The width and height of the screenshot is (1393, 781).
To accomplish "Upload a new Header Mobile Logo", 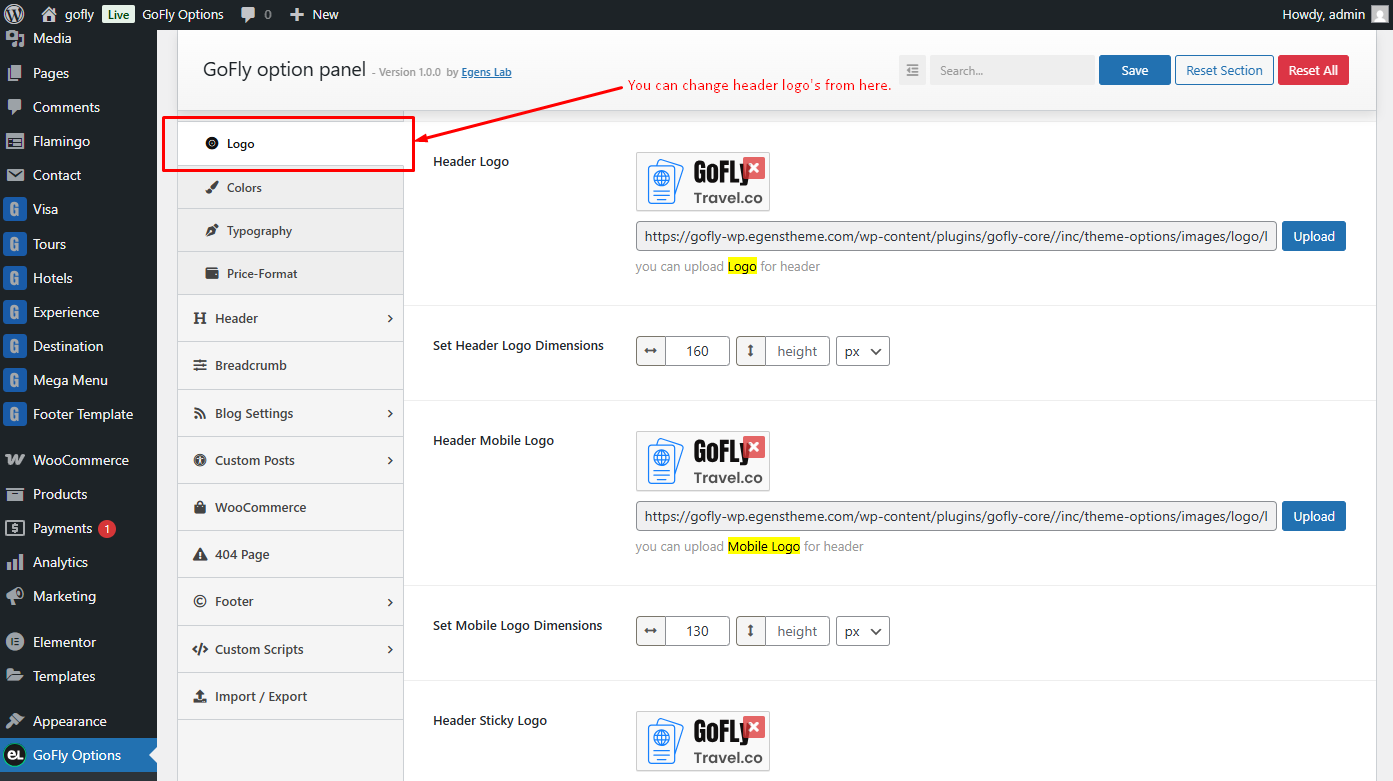I will pos(1314,516).
